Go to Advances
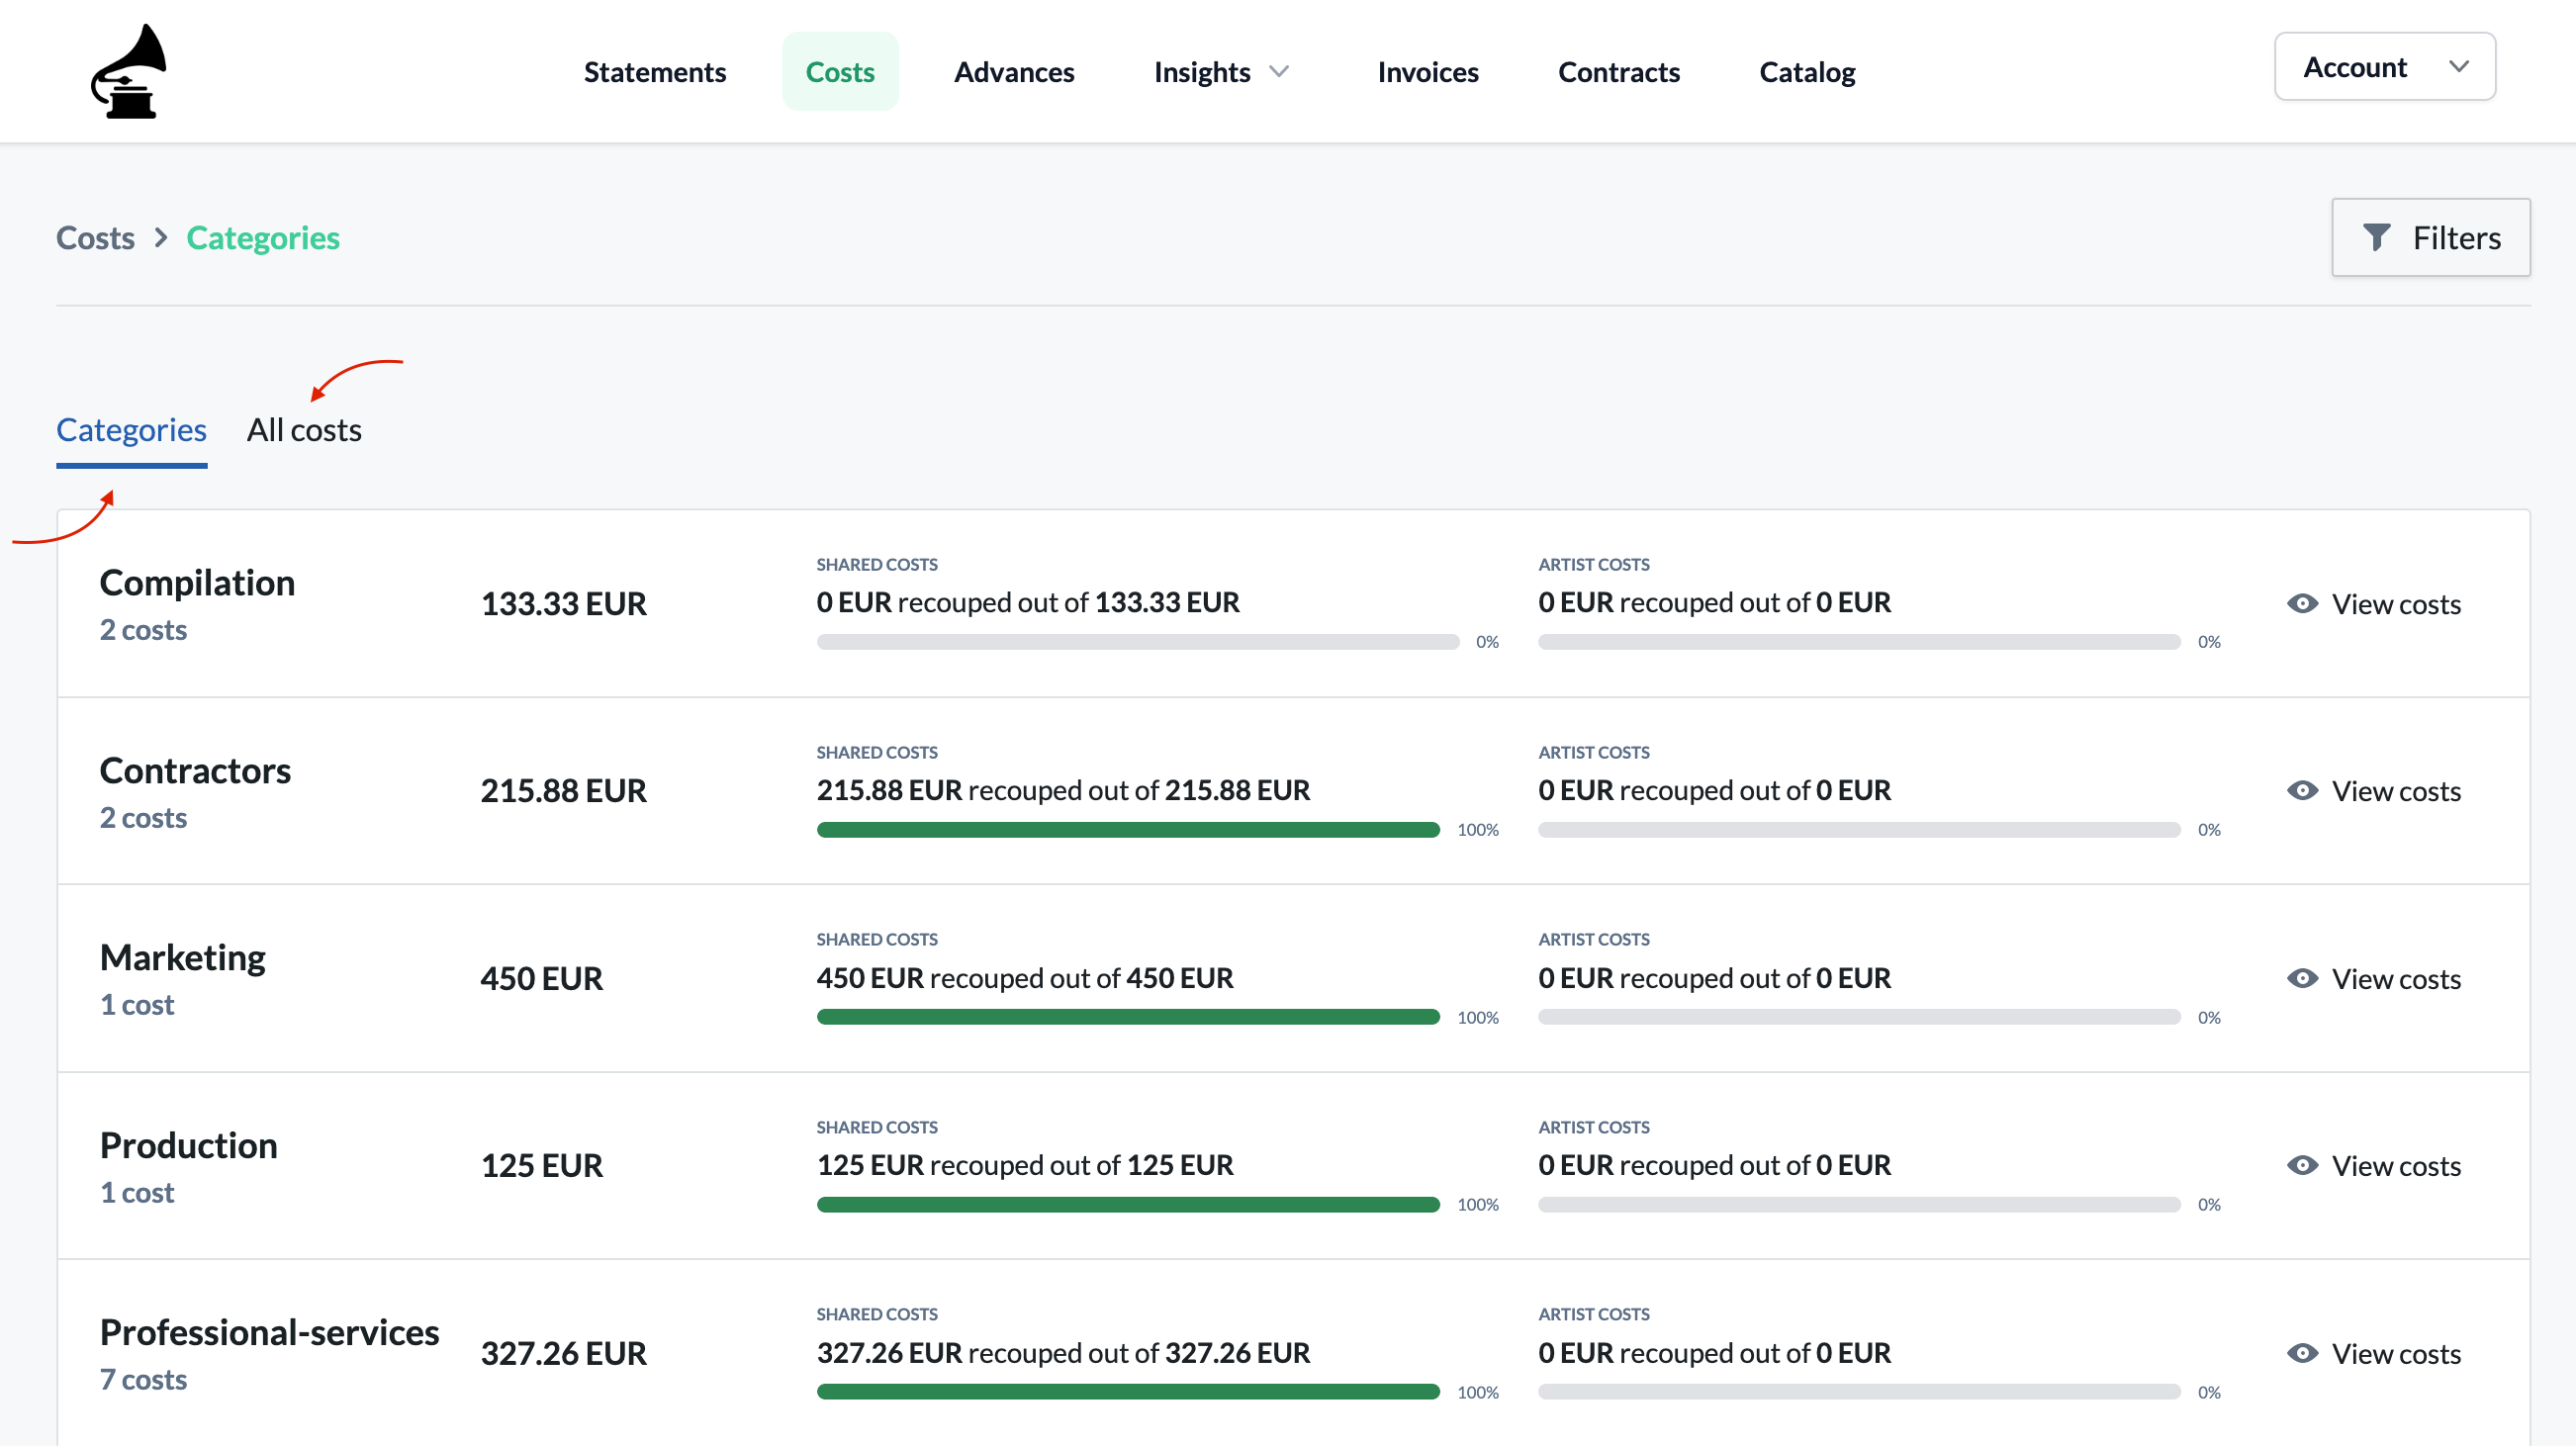This screenshot has width=2576, height=1446. tap(1014, 72)
